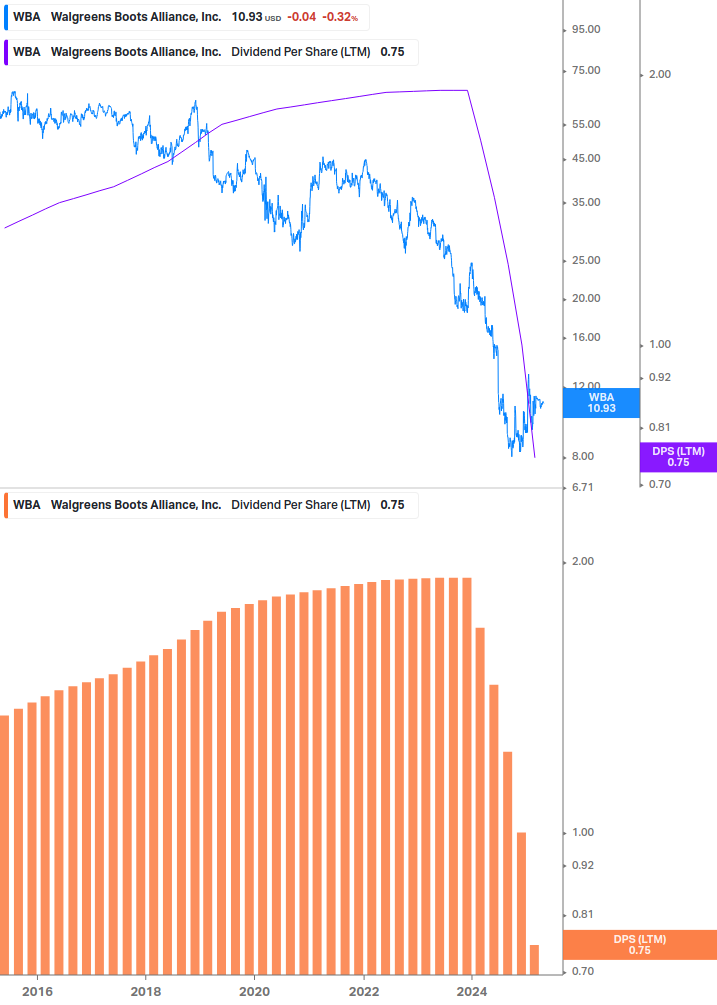717x1005 pixels.
Task: Click the 20.00 price axis label
Action: (586, 298)
